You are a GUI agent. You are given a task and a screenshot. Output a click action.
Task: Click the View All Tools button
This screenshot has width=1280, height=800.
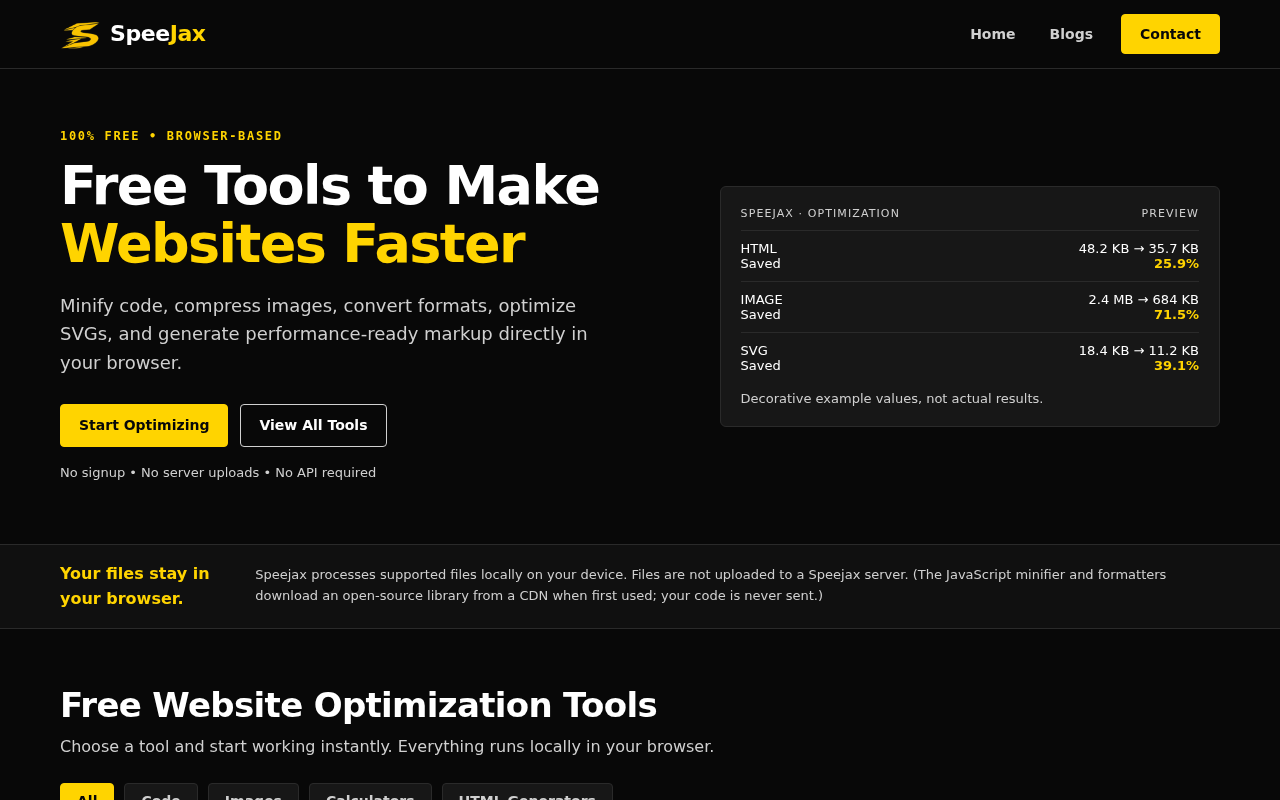tap(313, 425)
